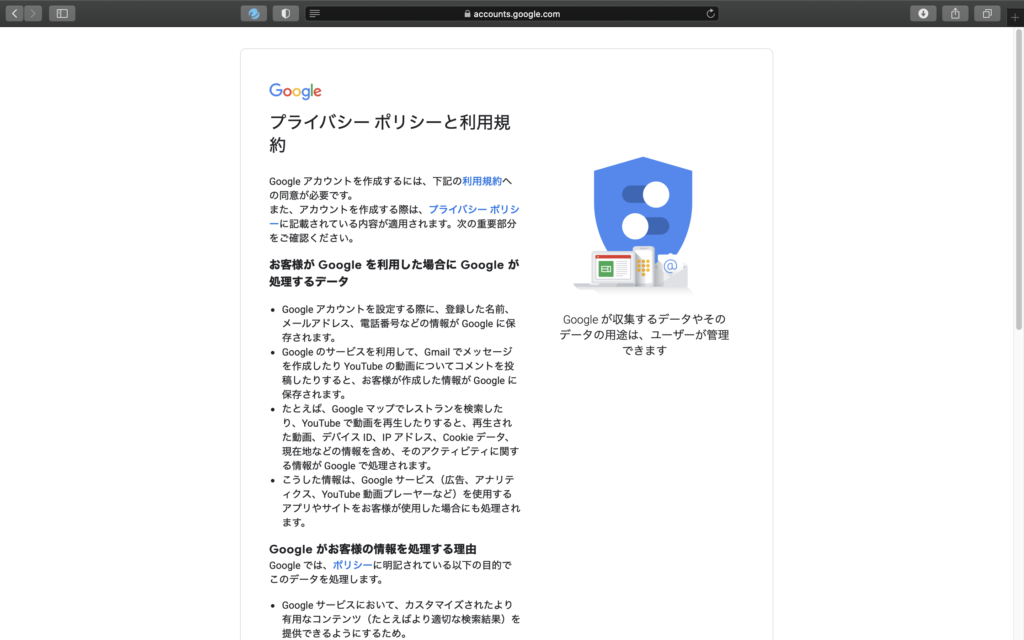
Task: Click the lock icon in address bar
Action: 467,13
